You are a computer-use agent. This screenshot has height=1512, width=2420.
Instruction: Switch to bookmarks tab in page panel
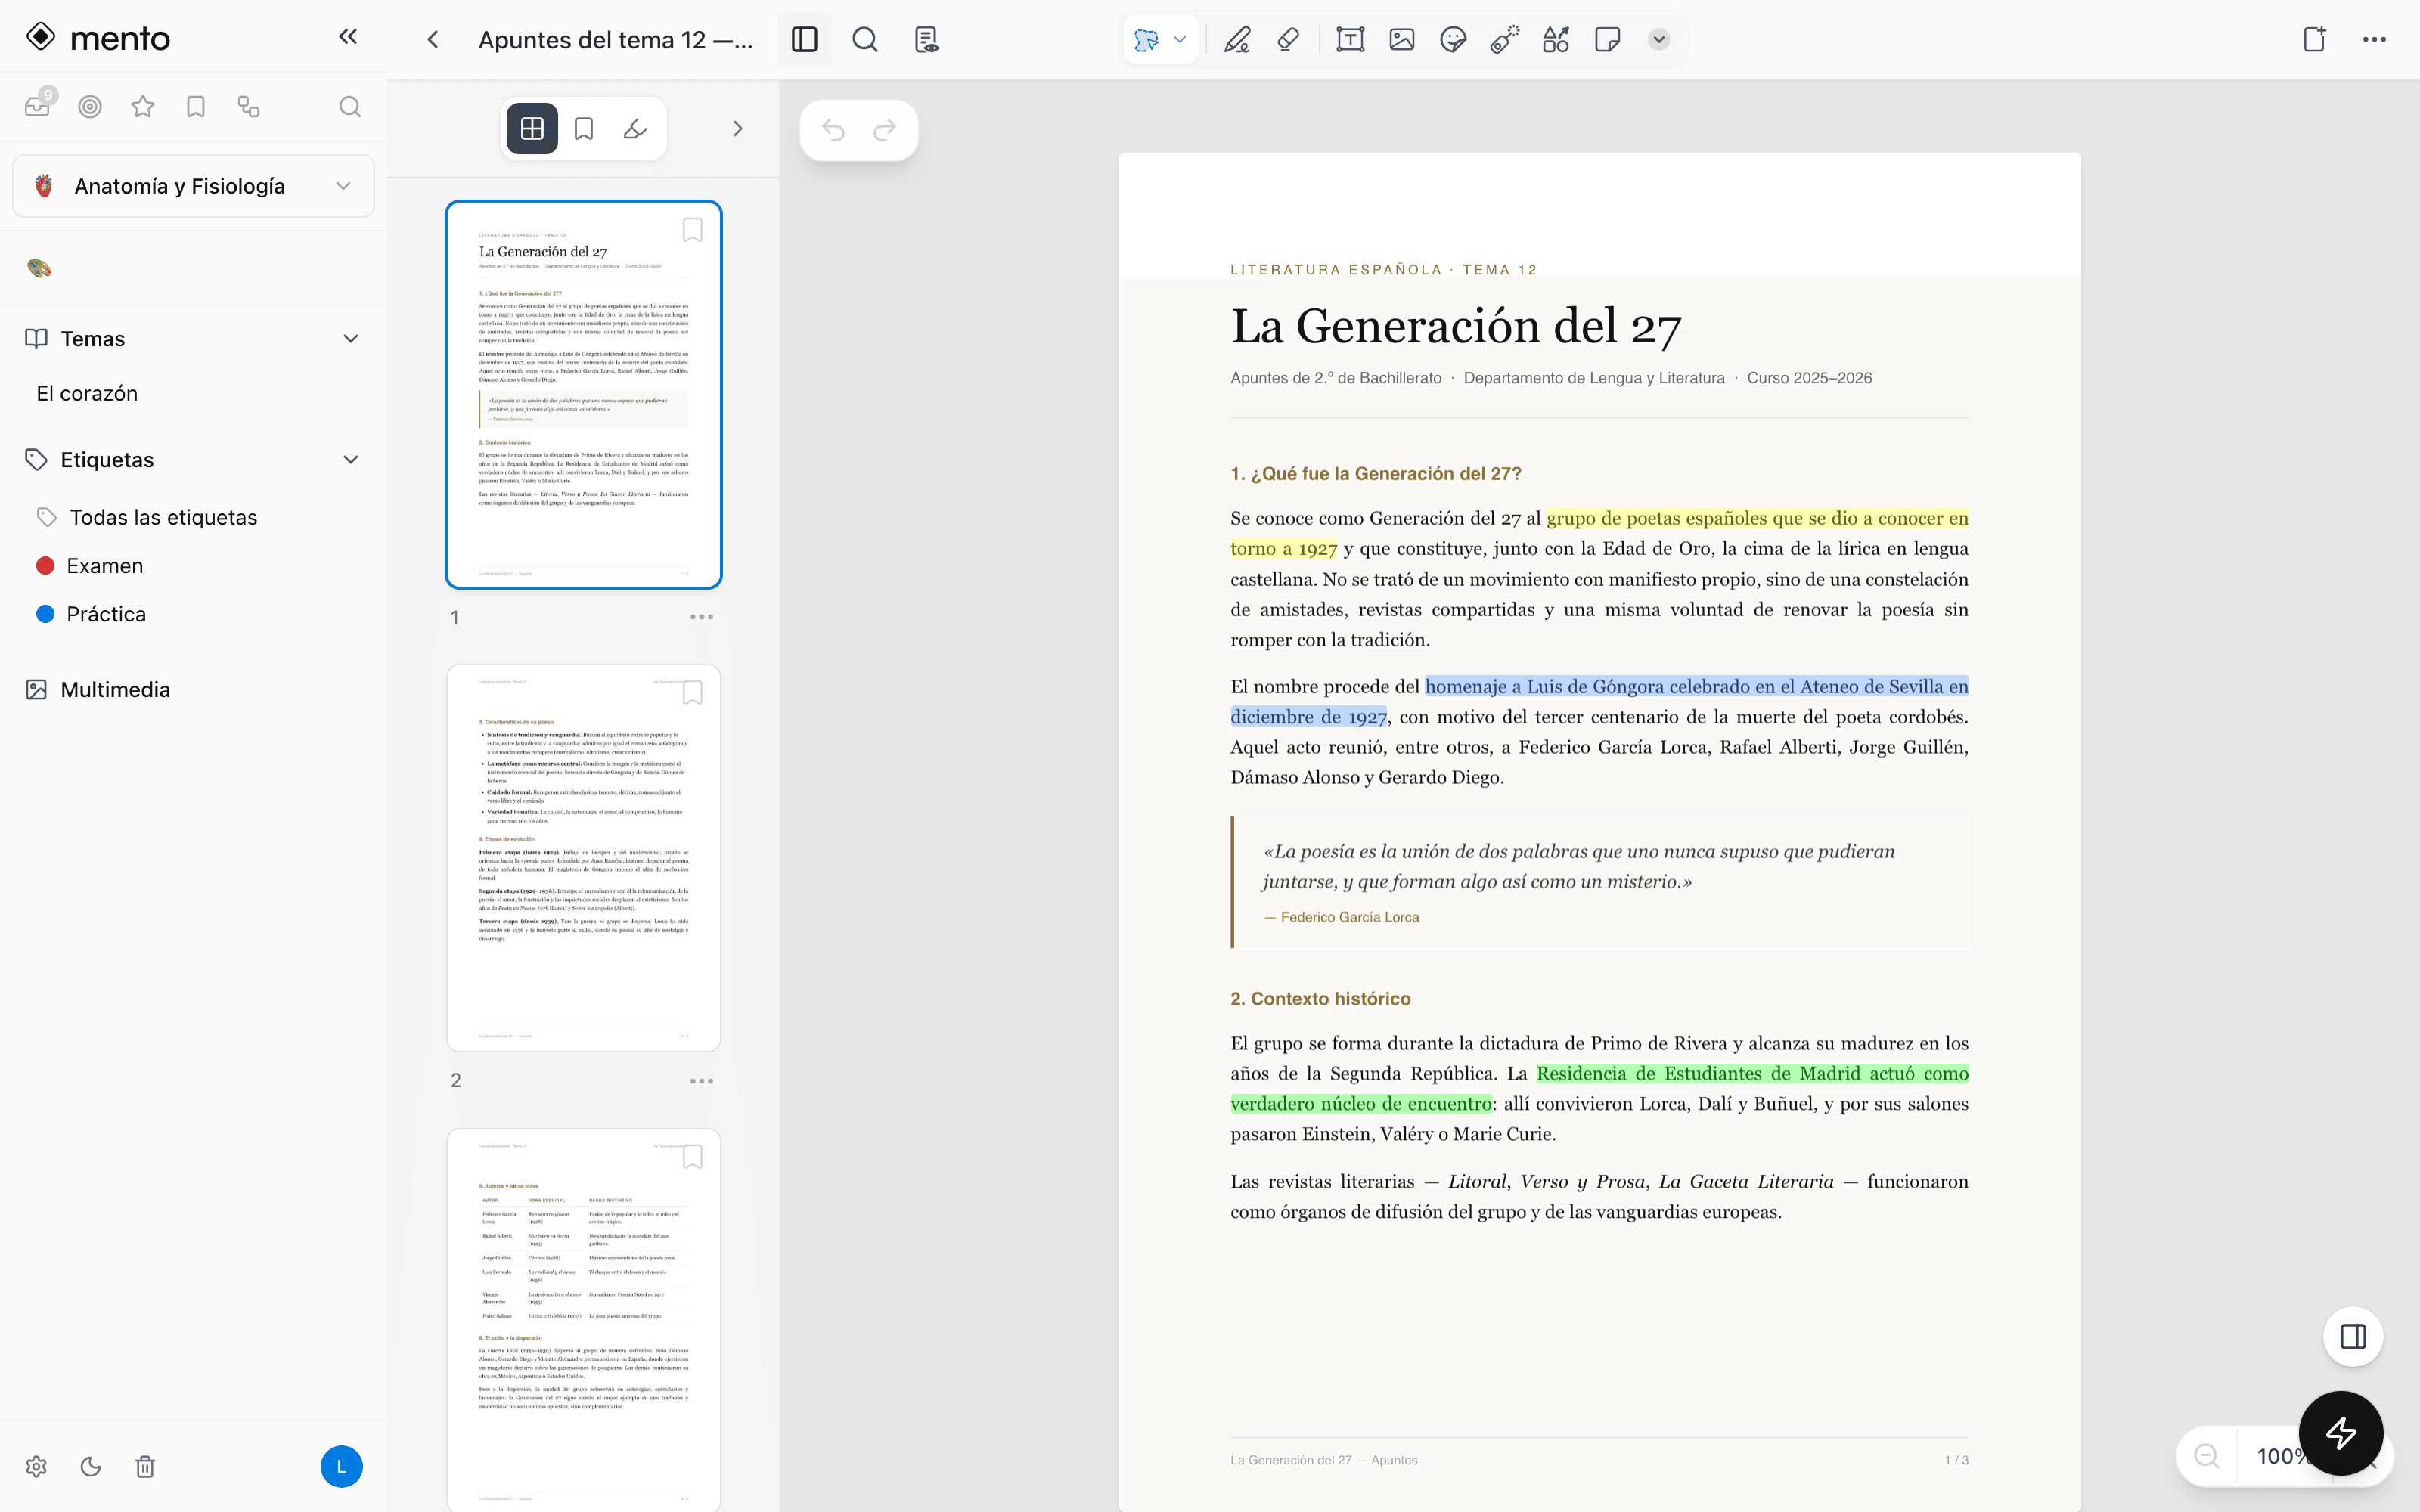tap(584, 129)
